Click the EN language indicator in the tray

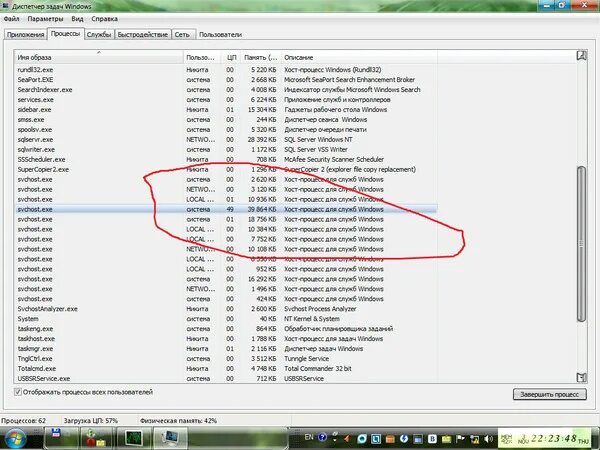click(309, 437)
